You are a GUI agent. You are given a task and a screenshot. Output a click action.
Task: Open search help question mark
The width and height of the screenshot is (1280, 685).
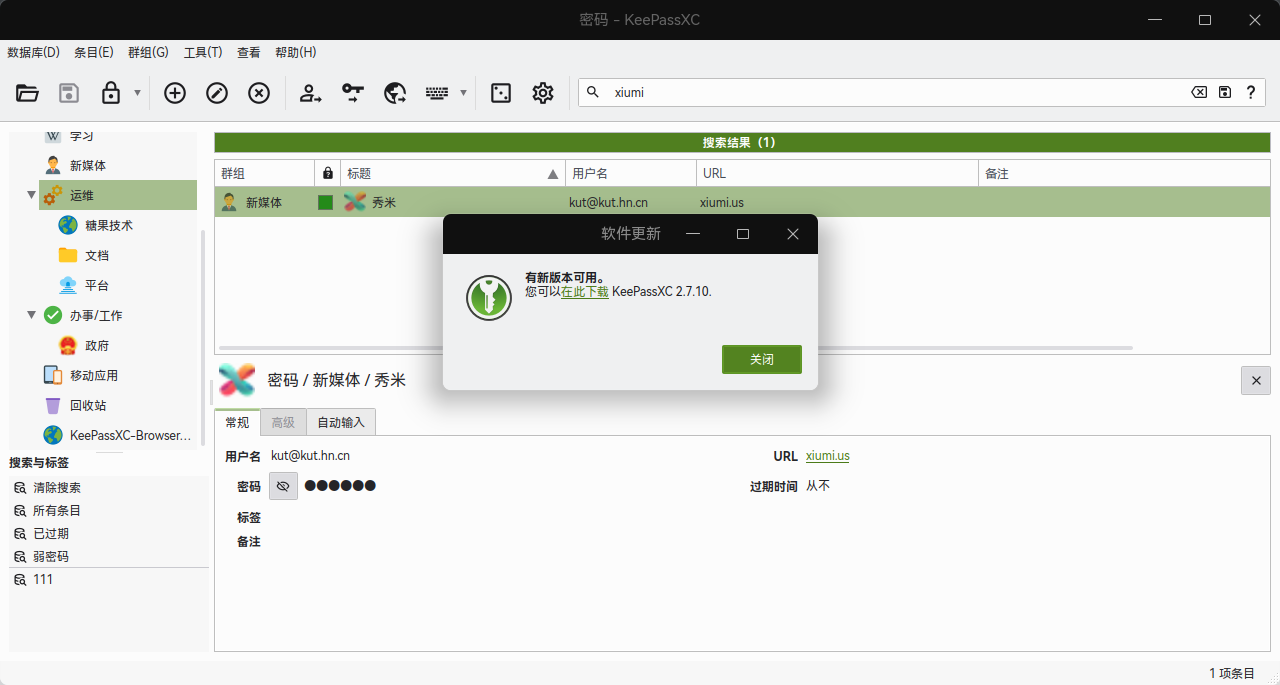1251,92
